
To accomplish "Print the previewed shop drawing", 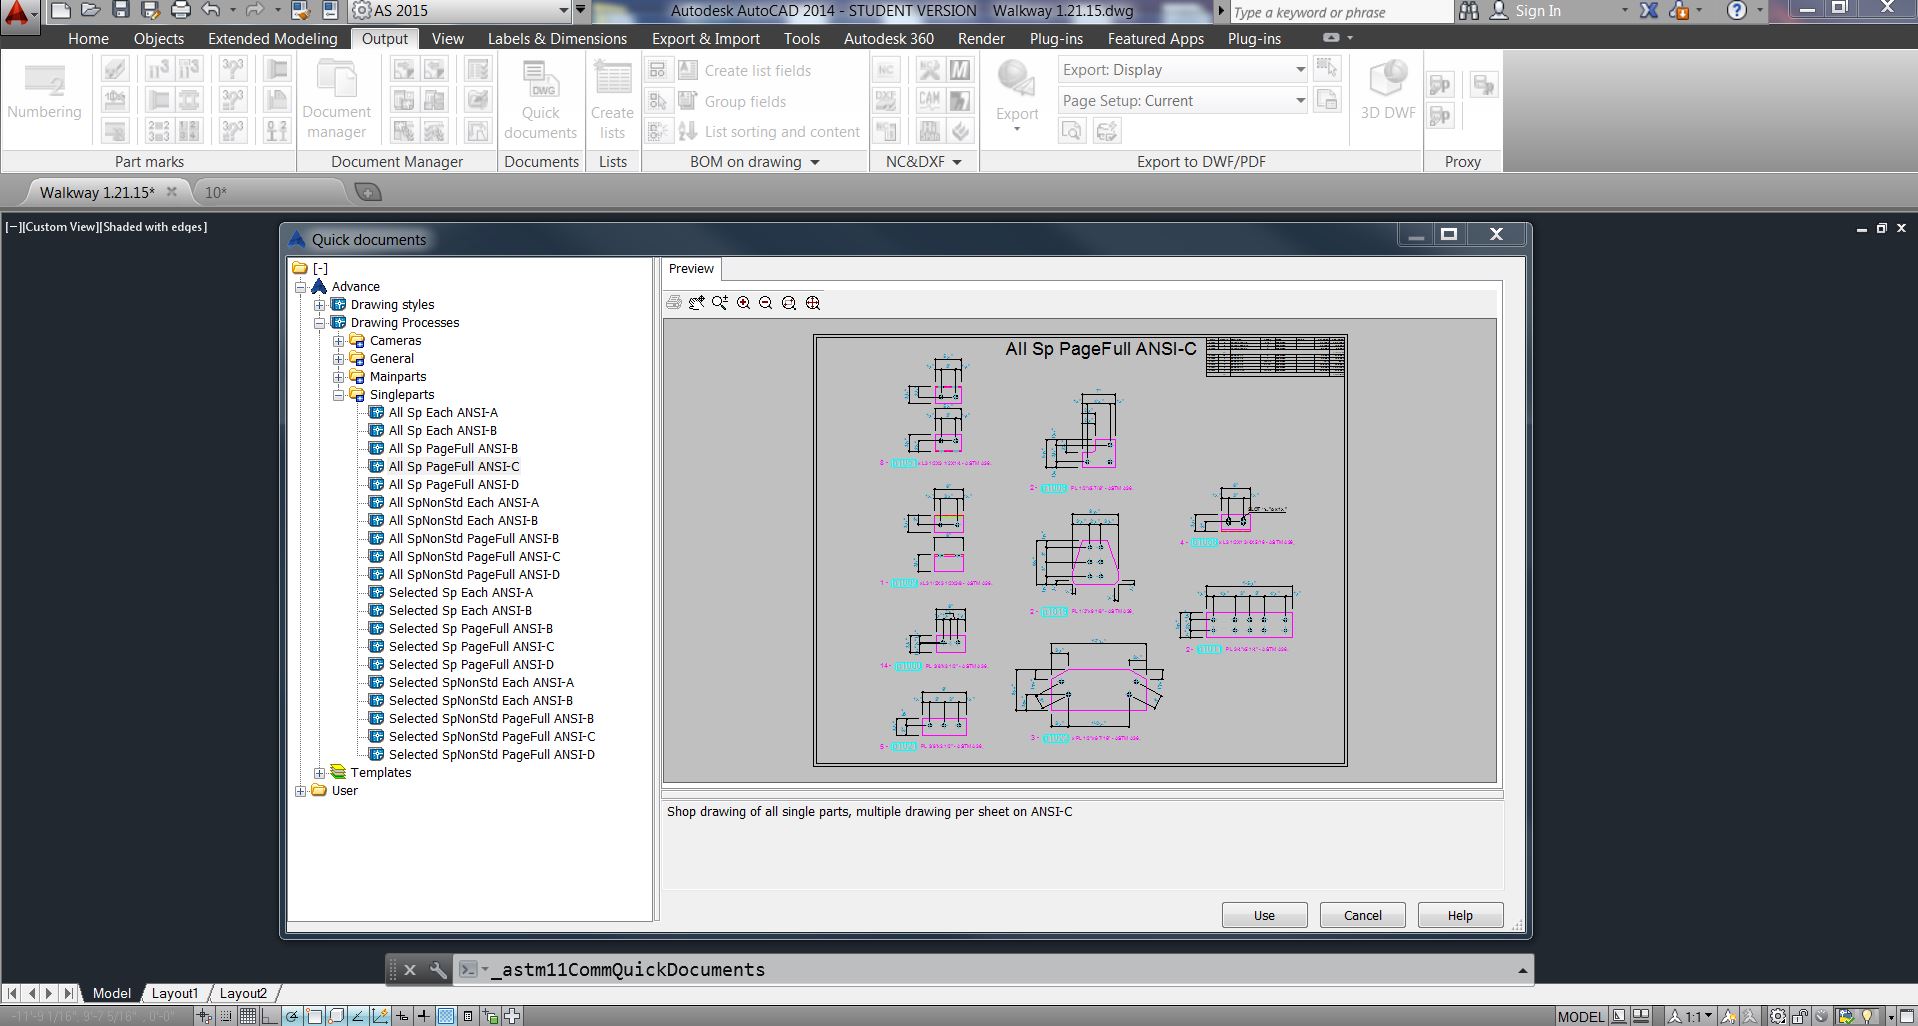I will point(673,303).
